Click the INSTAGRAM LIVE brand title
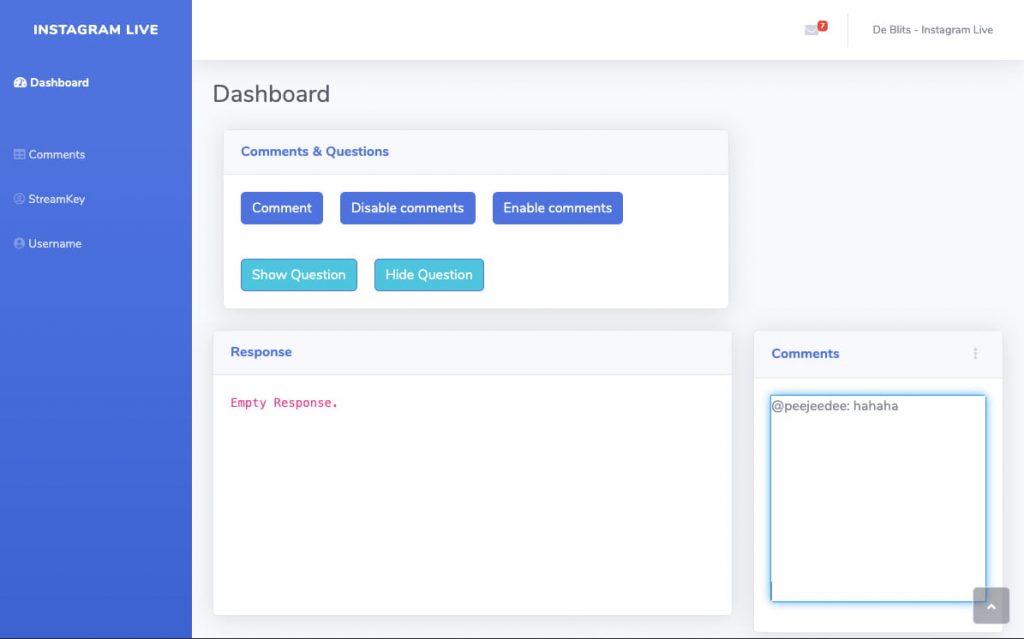This screenshot has width=1024, height=639. (x=96, y=30)
